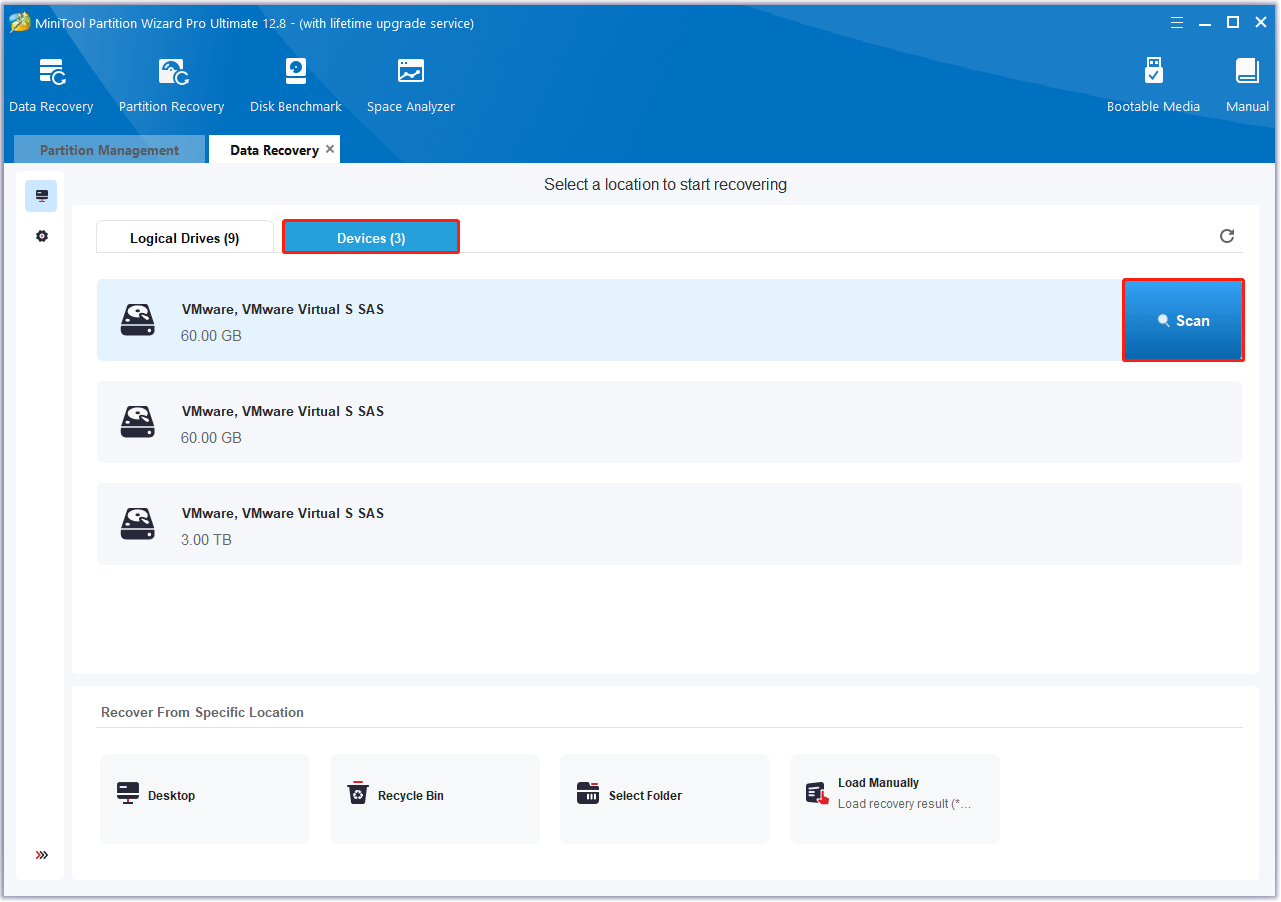Launch Partition Recovery from toolbar
The width and height of the screenshot is (1281, 902).
click(x=171, y=85)
